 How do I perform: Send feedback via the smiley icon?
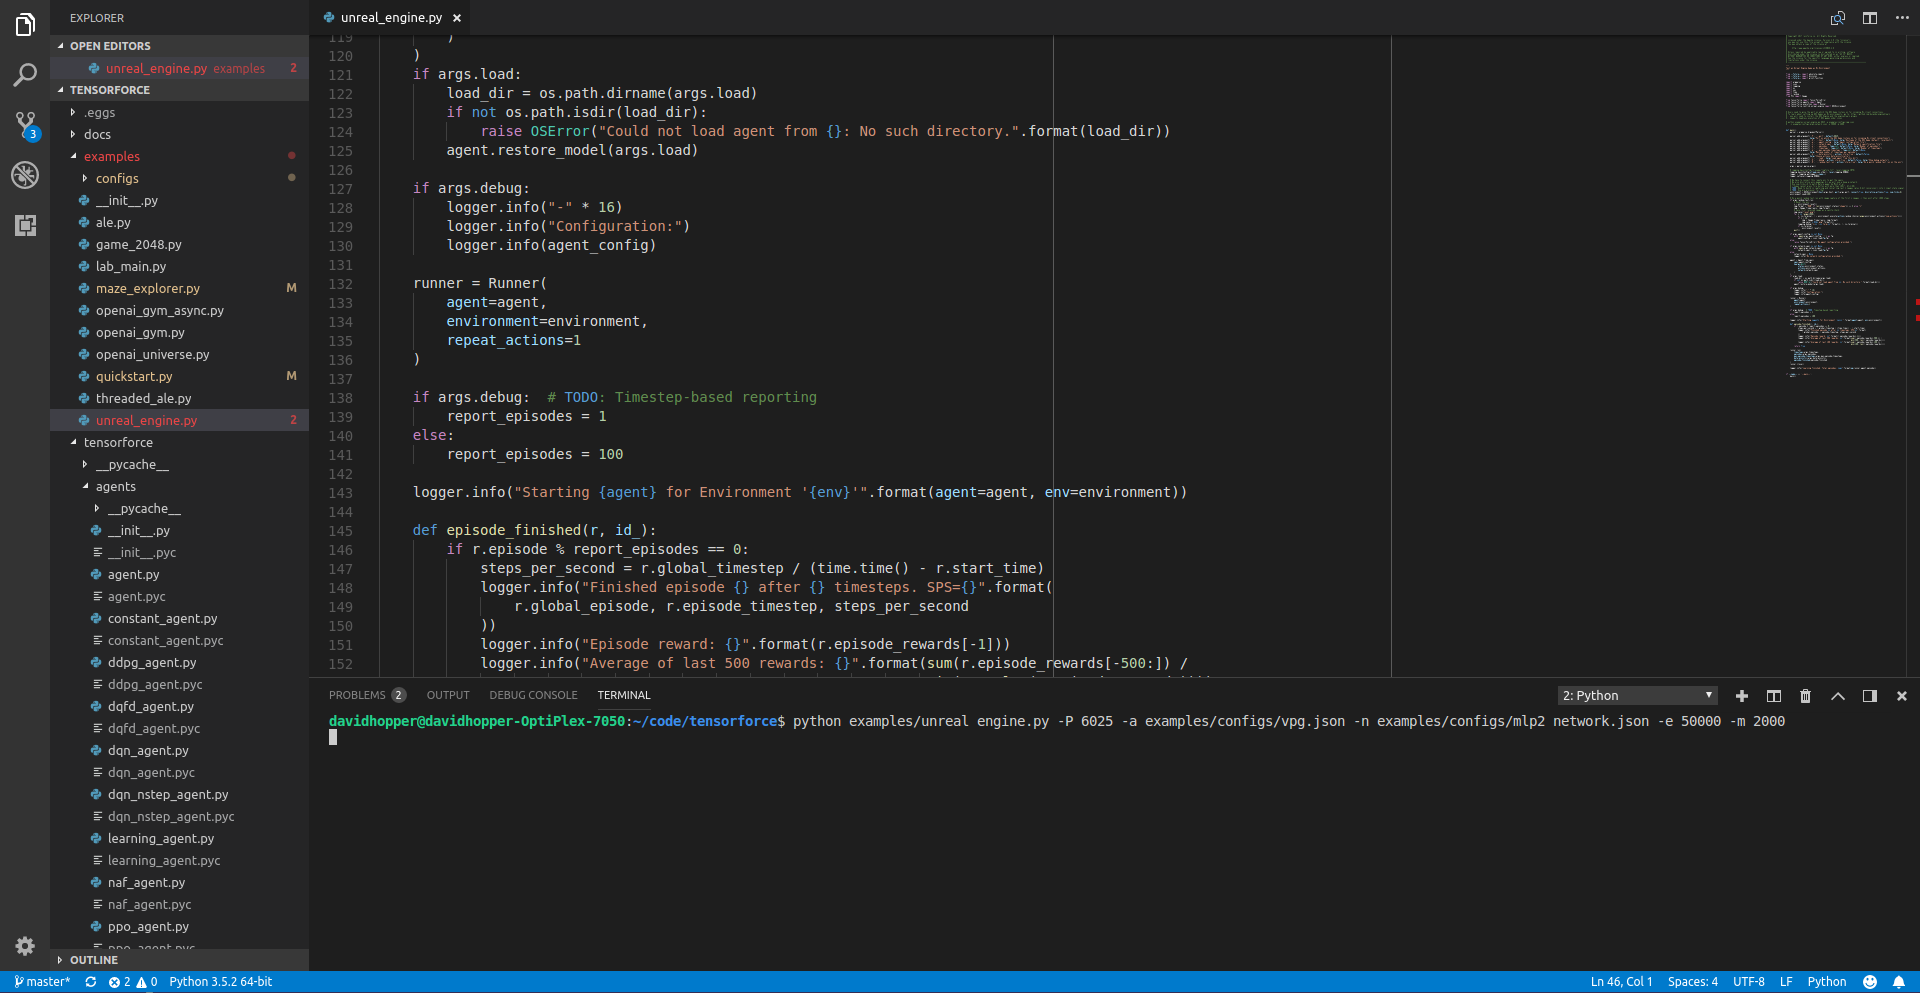click(x=1869, y=982)
